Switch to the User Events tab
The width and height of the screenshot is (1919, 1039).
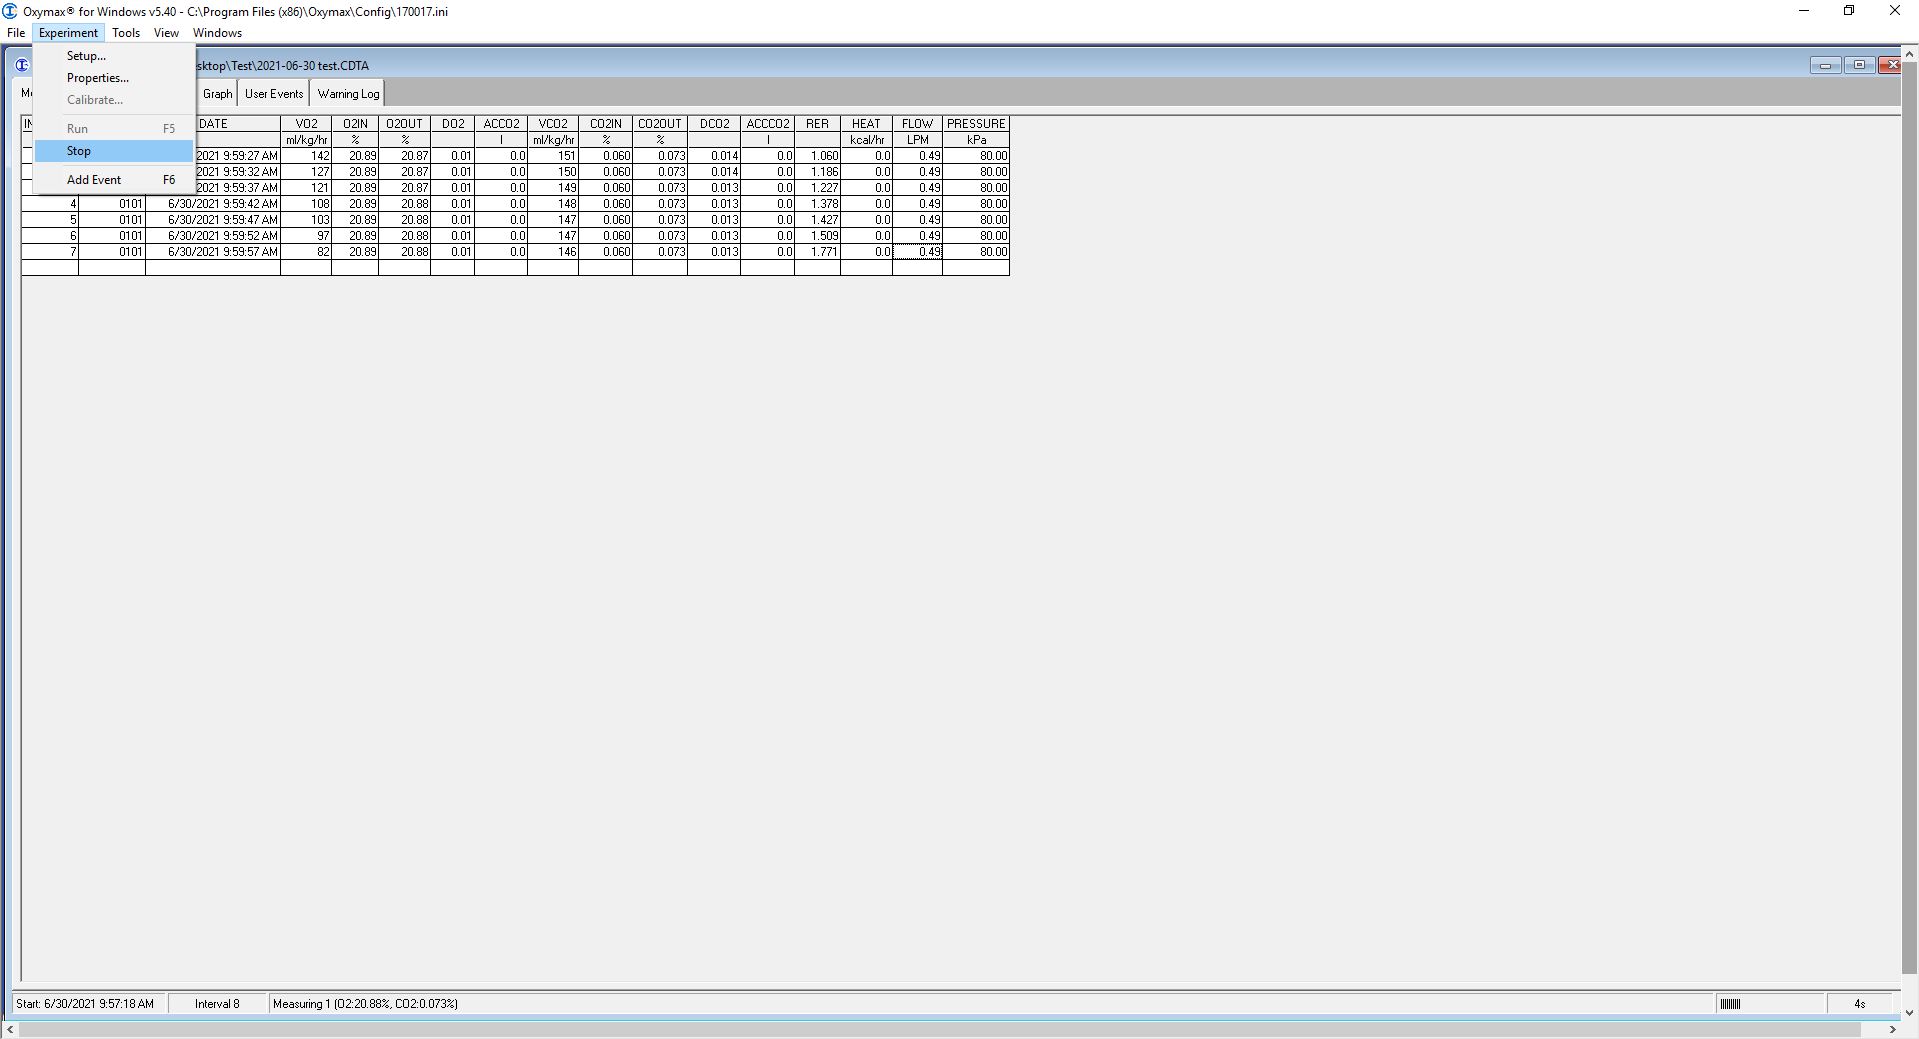coord(274,94)
